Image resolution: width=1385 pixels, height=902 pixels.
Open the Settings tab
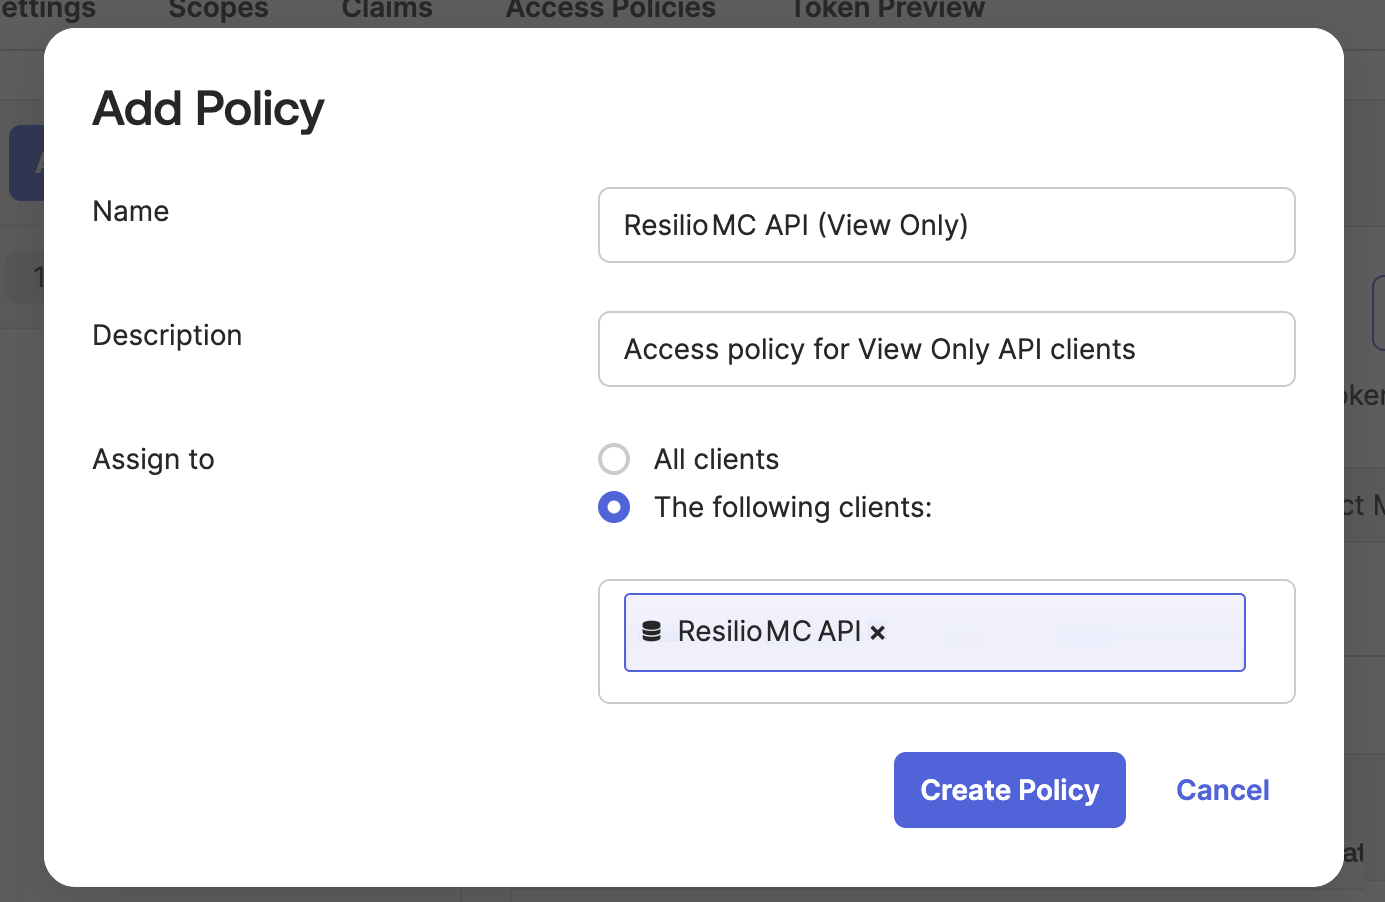coord(48,10)
